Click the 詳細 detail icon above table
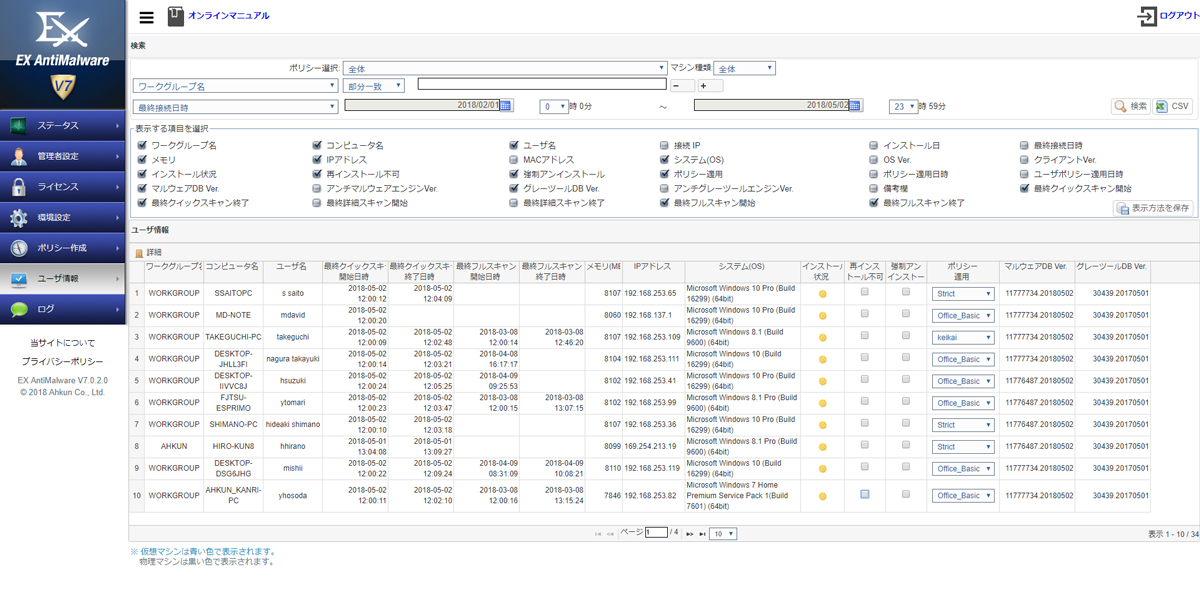 tap(139, 253)
